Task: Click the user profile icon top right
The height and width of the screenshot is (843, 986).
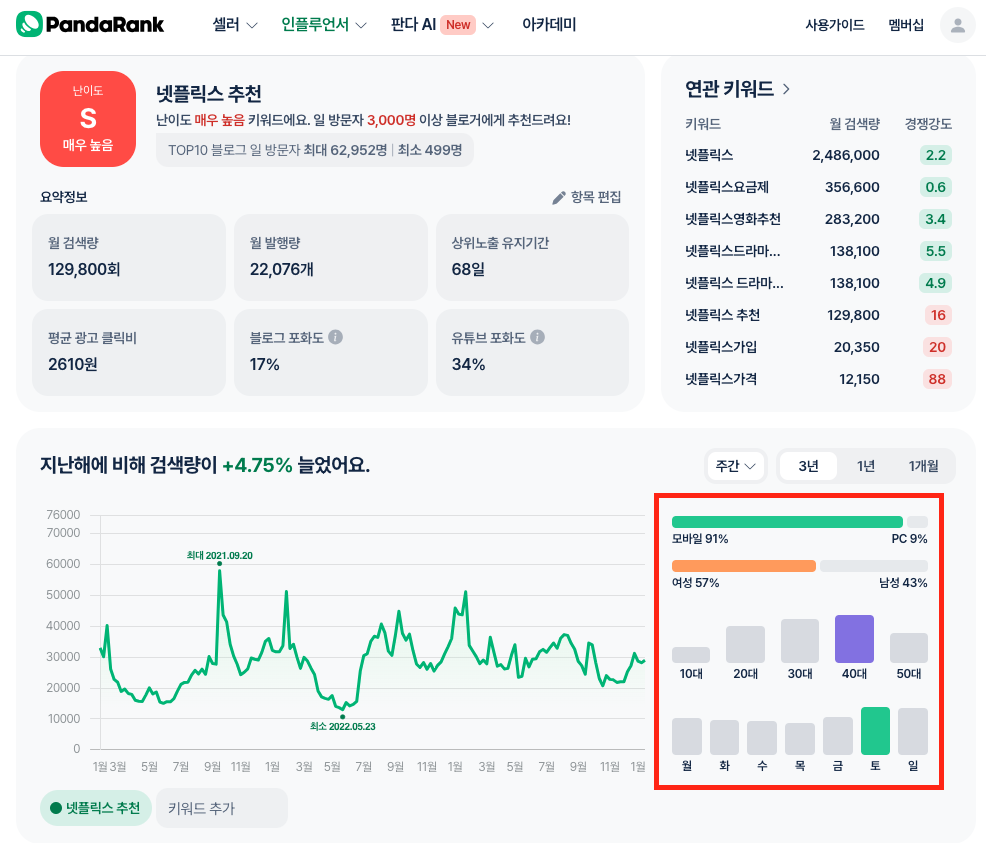Action: [956, 25]
